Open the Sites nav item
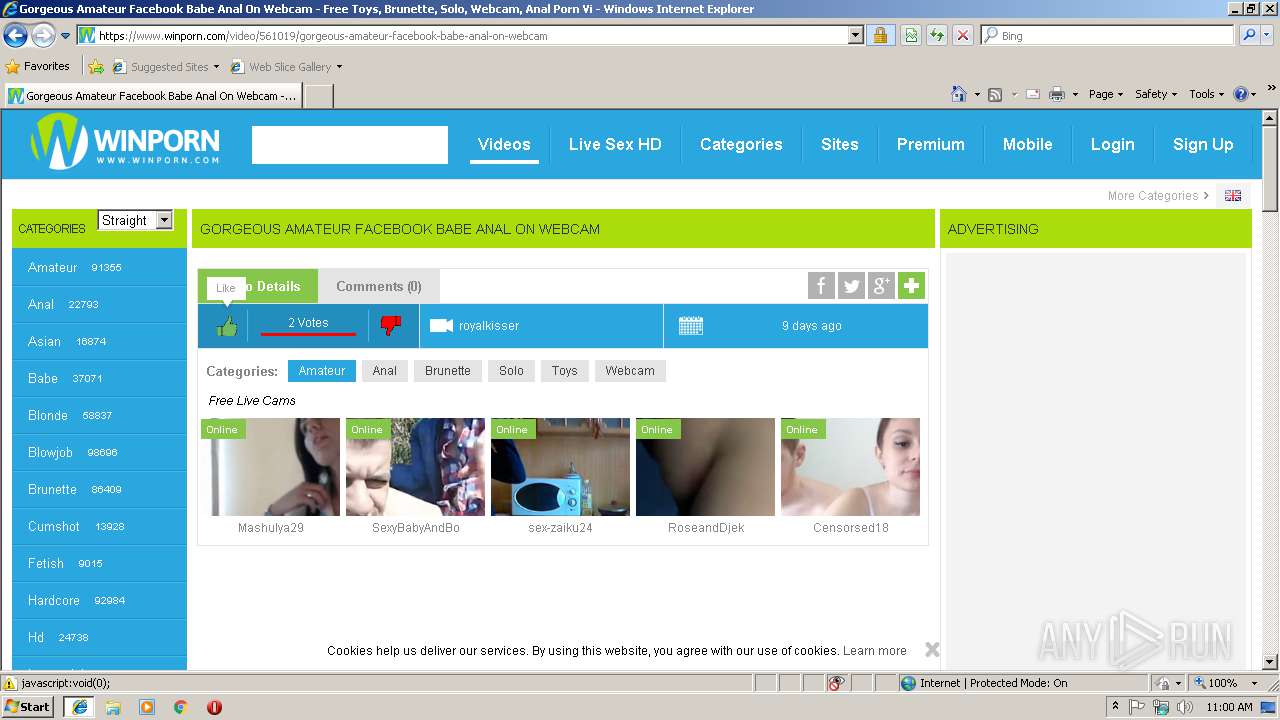The width and height of the screenshot is (1280, 720). (x=840, y=144)
